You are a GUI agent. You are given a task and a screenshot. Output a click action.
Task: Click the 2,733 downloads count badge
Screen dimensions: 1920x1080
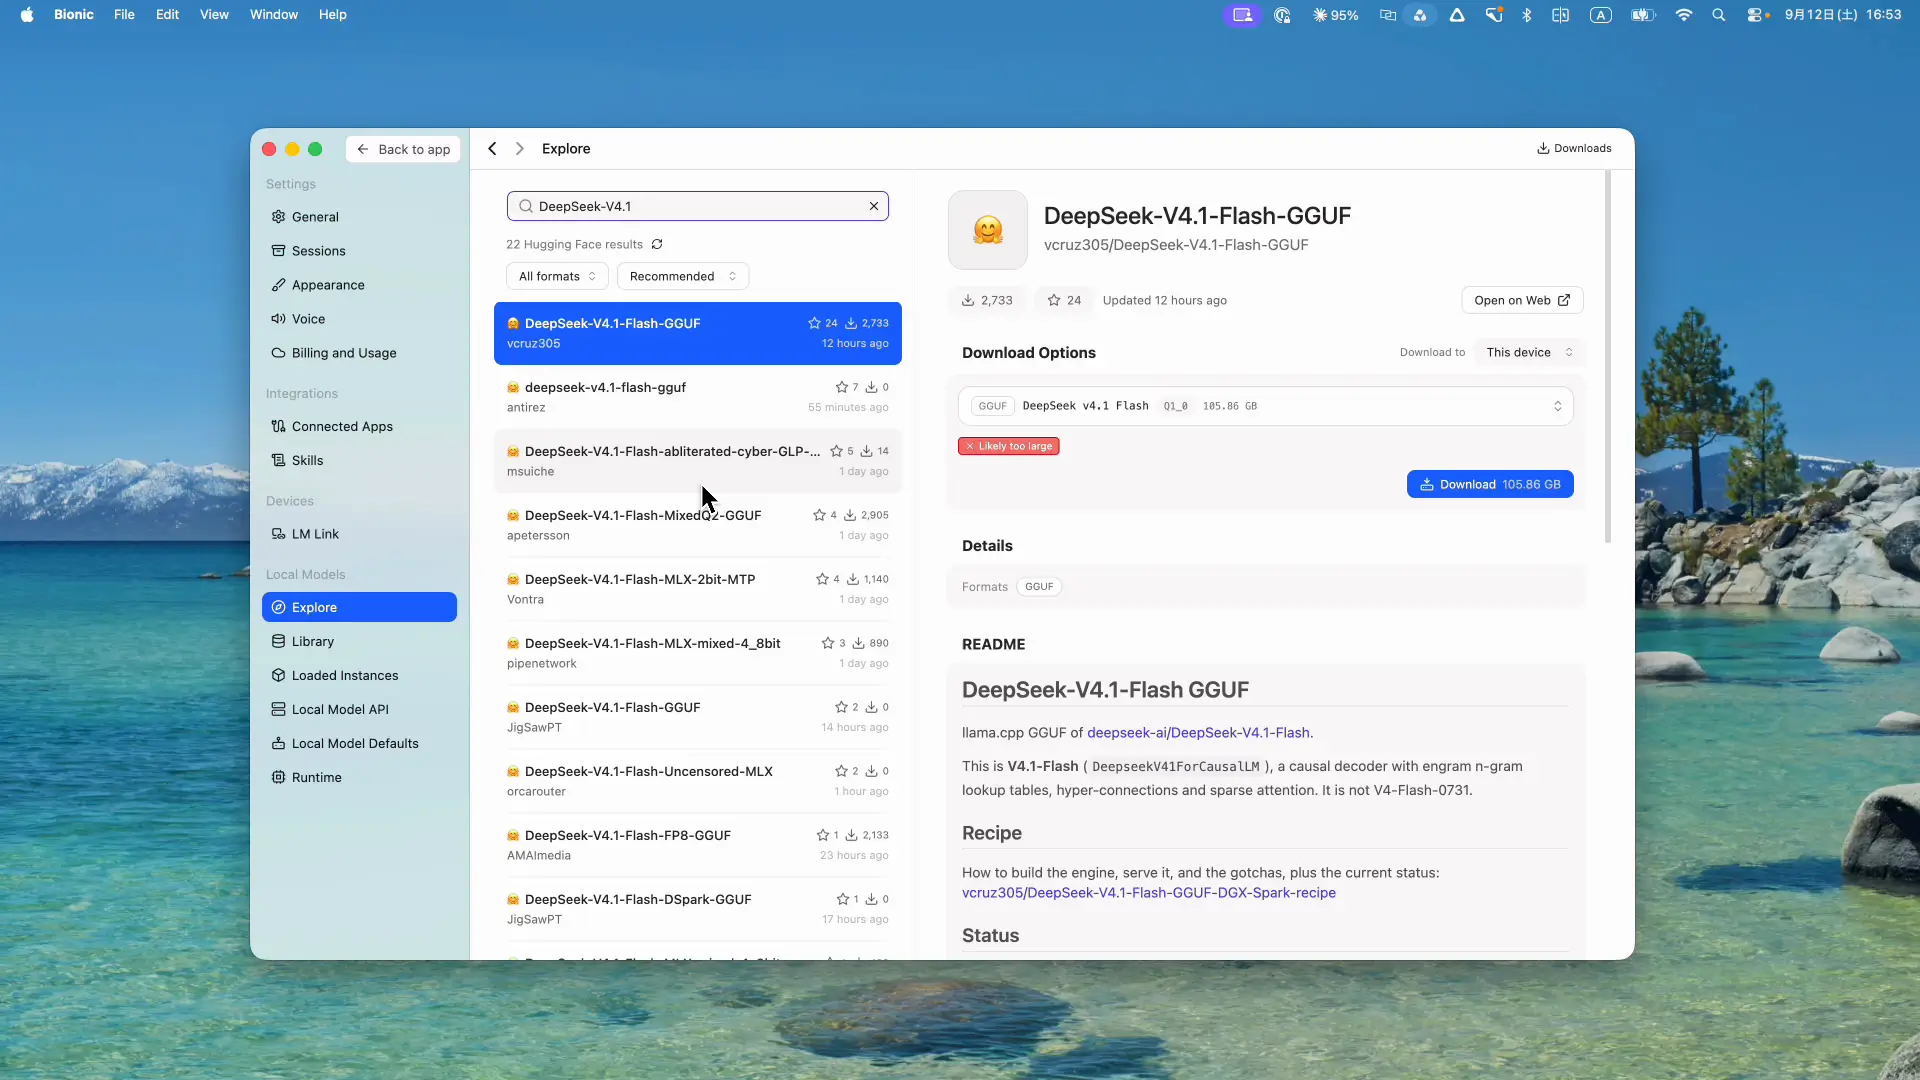click(x=987, y=300)
